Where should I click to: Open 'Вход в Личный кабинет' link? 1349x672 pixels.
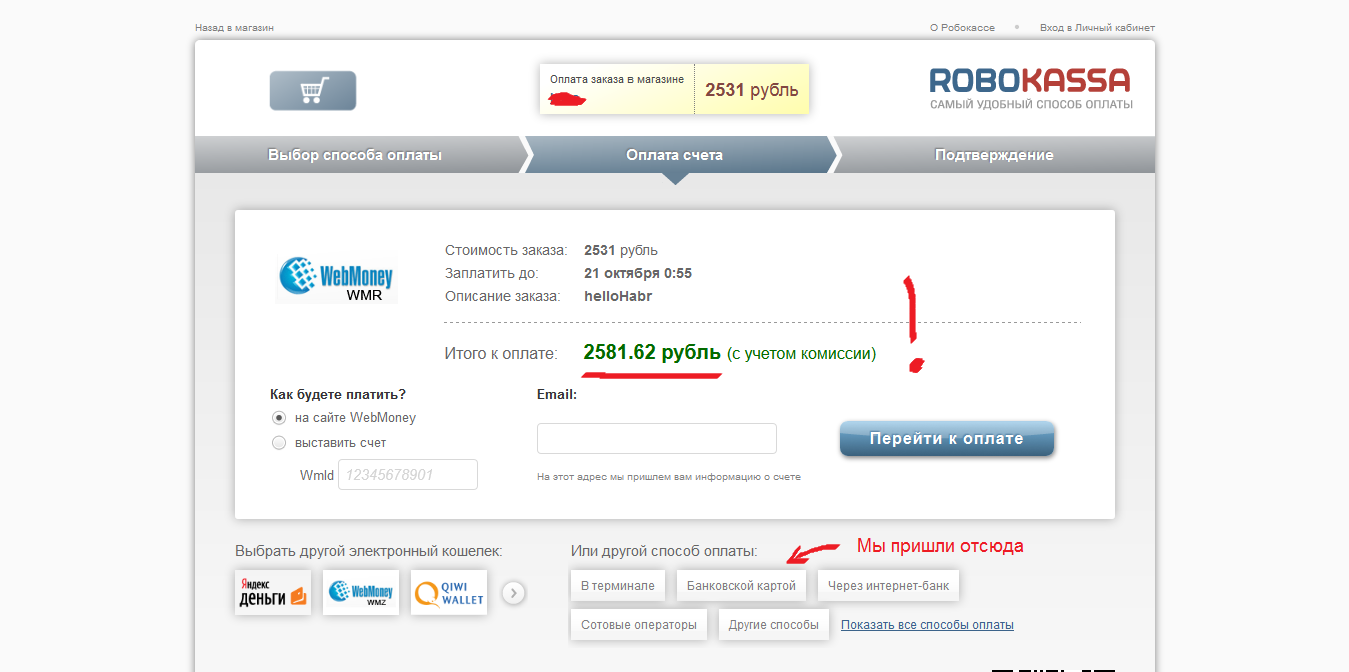1097,28
